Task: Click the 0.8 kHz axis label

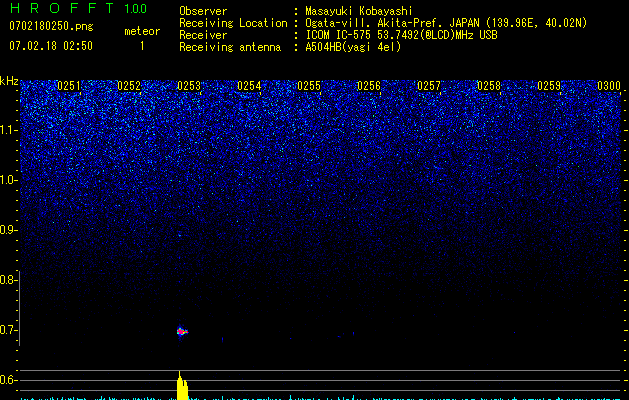Action: 8,280
